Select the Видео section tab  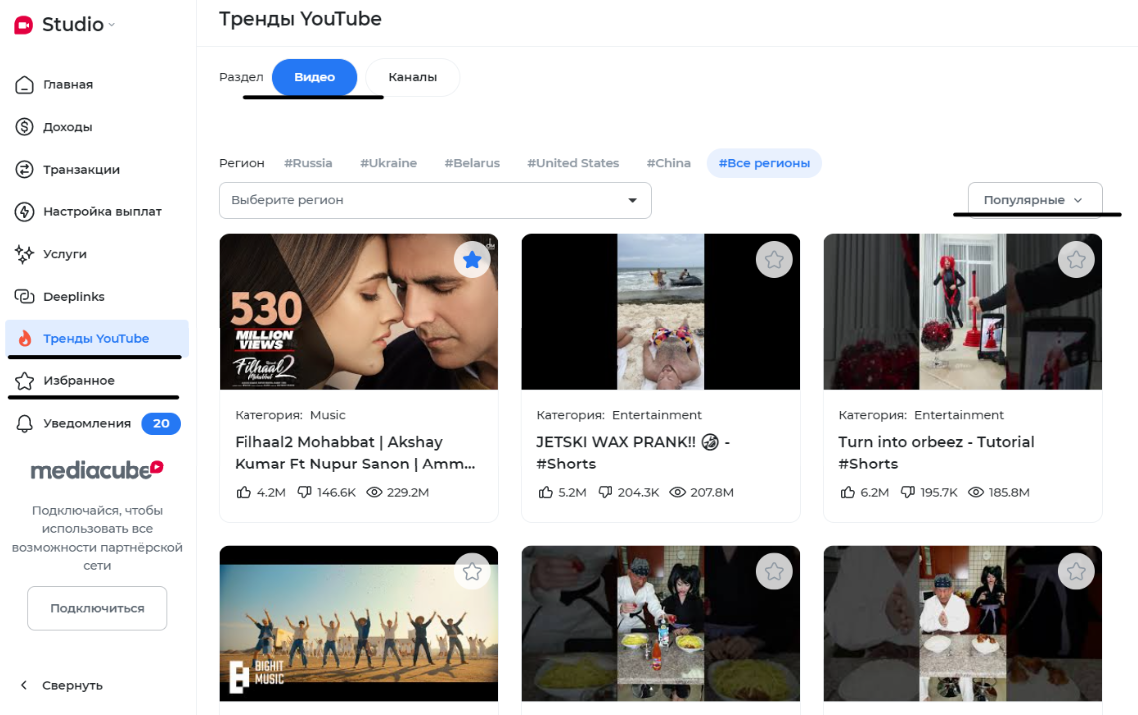[x=314, y=77]
